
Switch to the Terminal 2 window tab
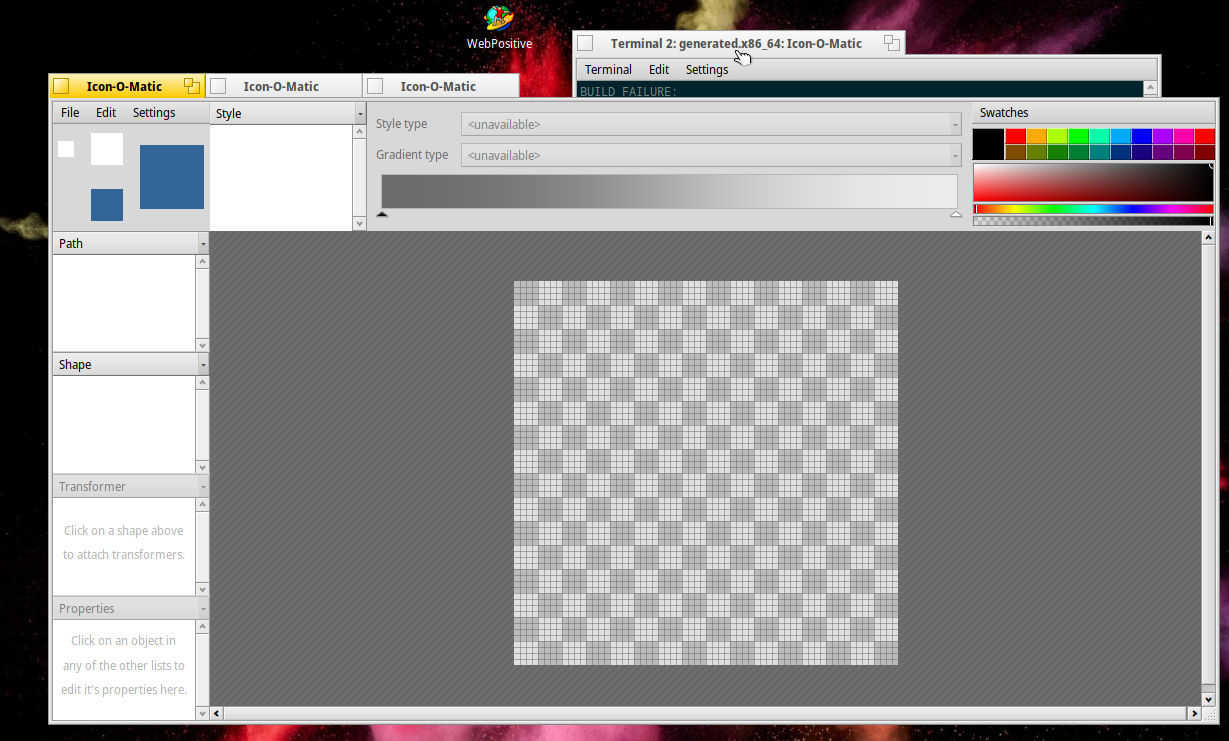pyautogui.click(x=736, y=43)
